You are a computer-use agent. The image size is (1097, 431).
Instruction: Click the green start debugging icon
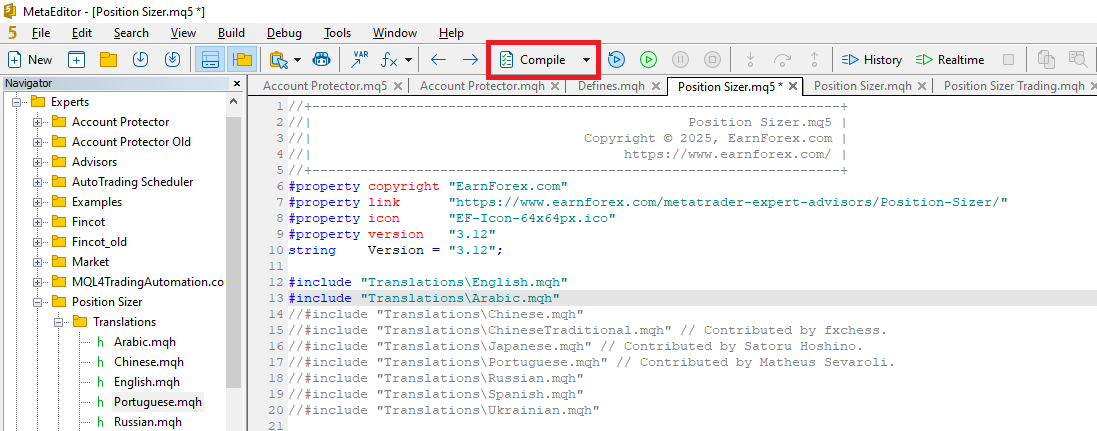648,60
